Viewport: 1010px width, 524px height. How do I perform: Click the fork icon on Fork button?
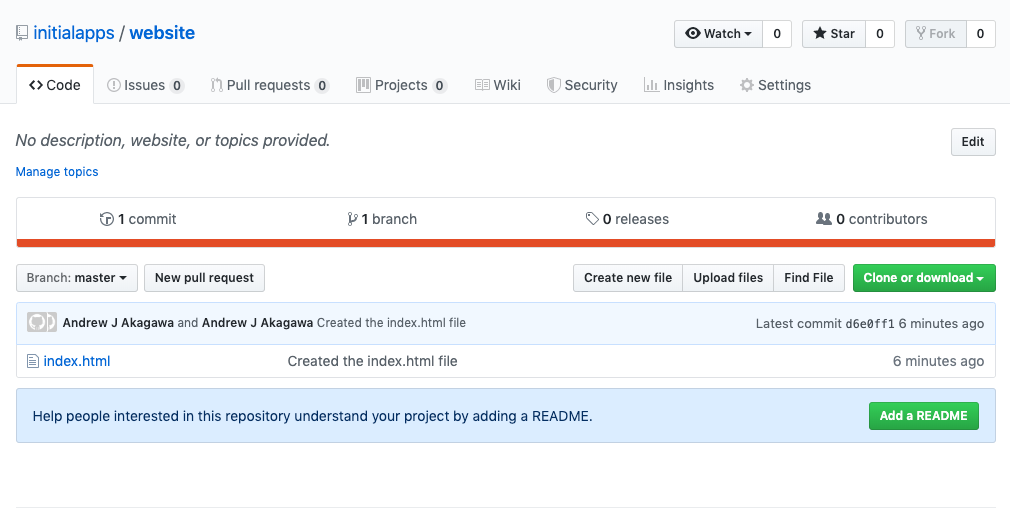tap(920, 33)
